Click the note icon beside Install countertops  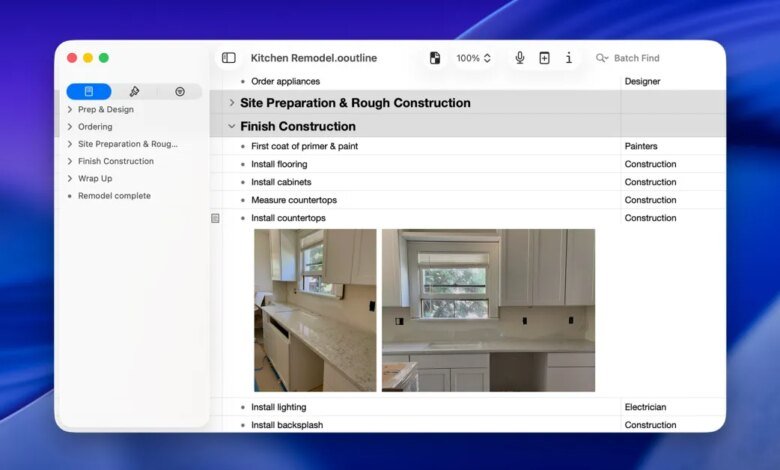click(215, 218)
